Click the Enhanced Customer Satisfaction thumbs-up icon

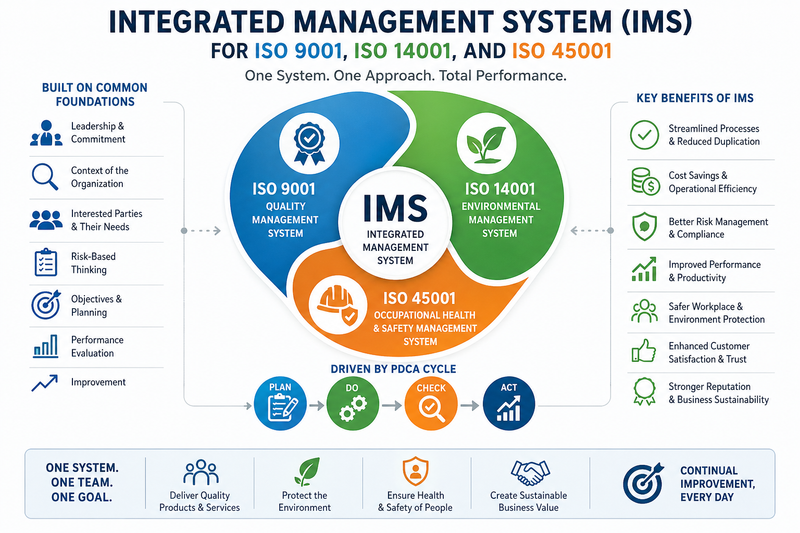pos(644,351)
